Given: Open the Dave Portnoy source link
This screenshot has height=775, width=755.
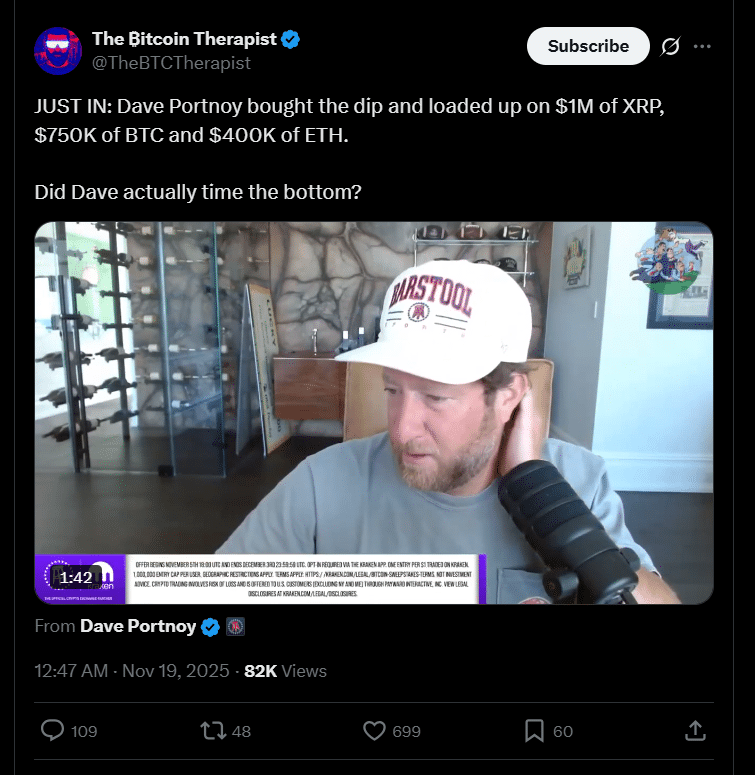Looking at the screenshot, I should coord(137,627).
